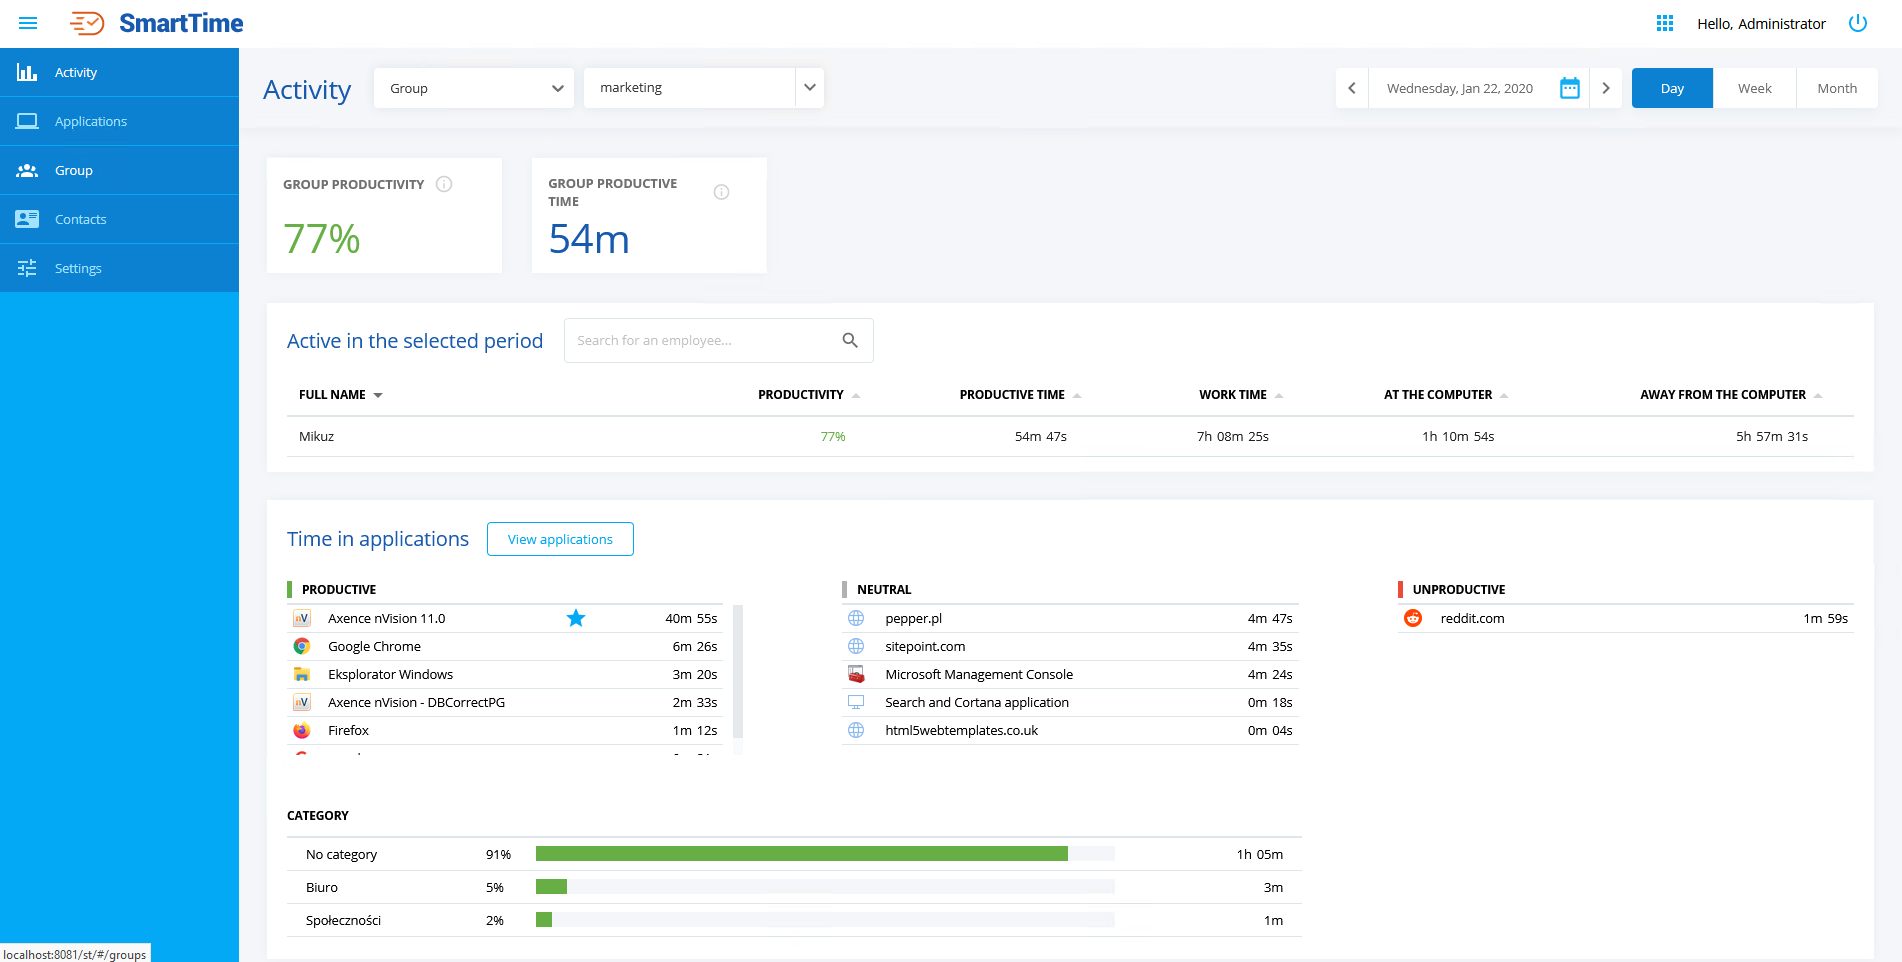Switch to Month view
Viewport: 1902px width, 962px height.
coord(1836,88)
